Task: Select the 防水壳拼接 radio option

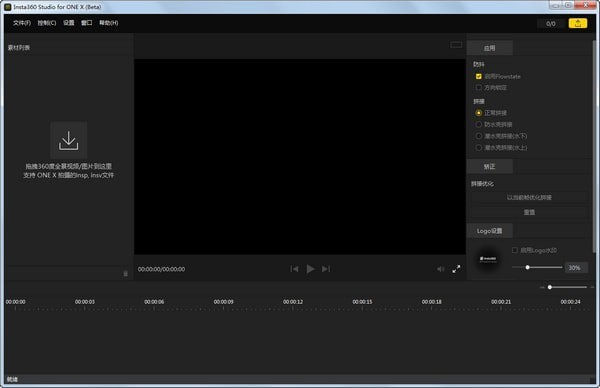Action: click(478, 124)
